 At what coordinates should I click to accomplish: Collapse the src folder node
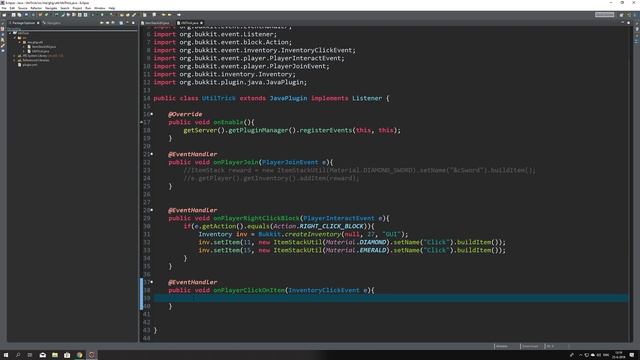15,38
